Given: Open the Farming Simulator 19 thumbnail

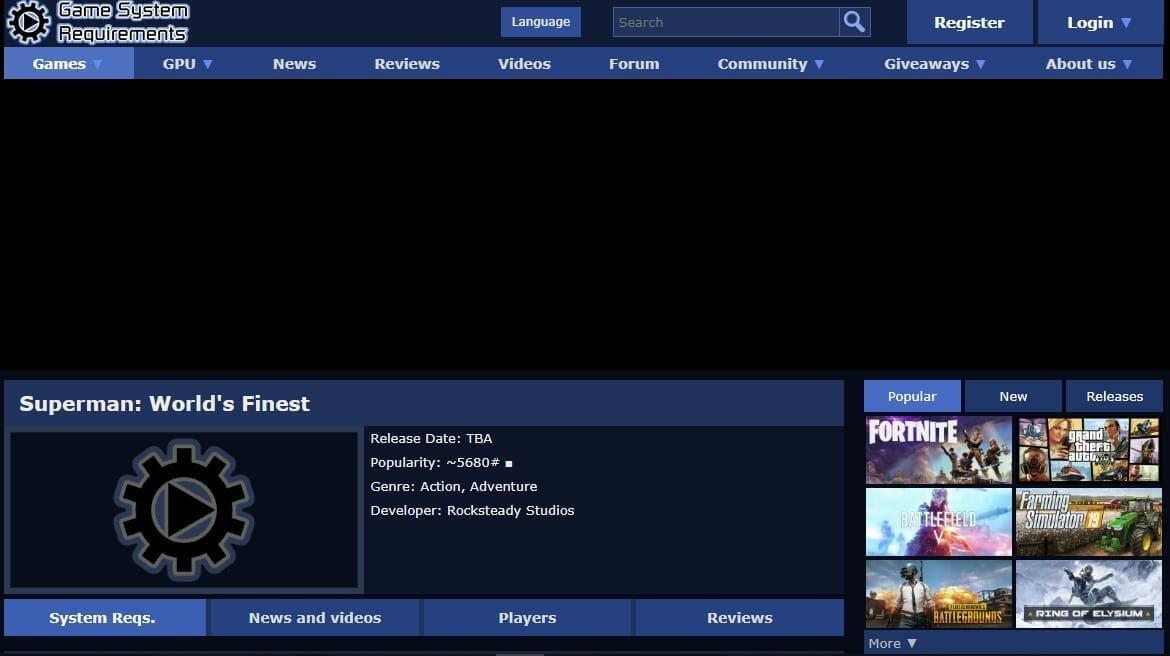Looking at the screenshot, I should point(1088,522).
